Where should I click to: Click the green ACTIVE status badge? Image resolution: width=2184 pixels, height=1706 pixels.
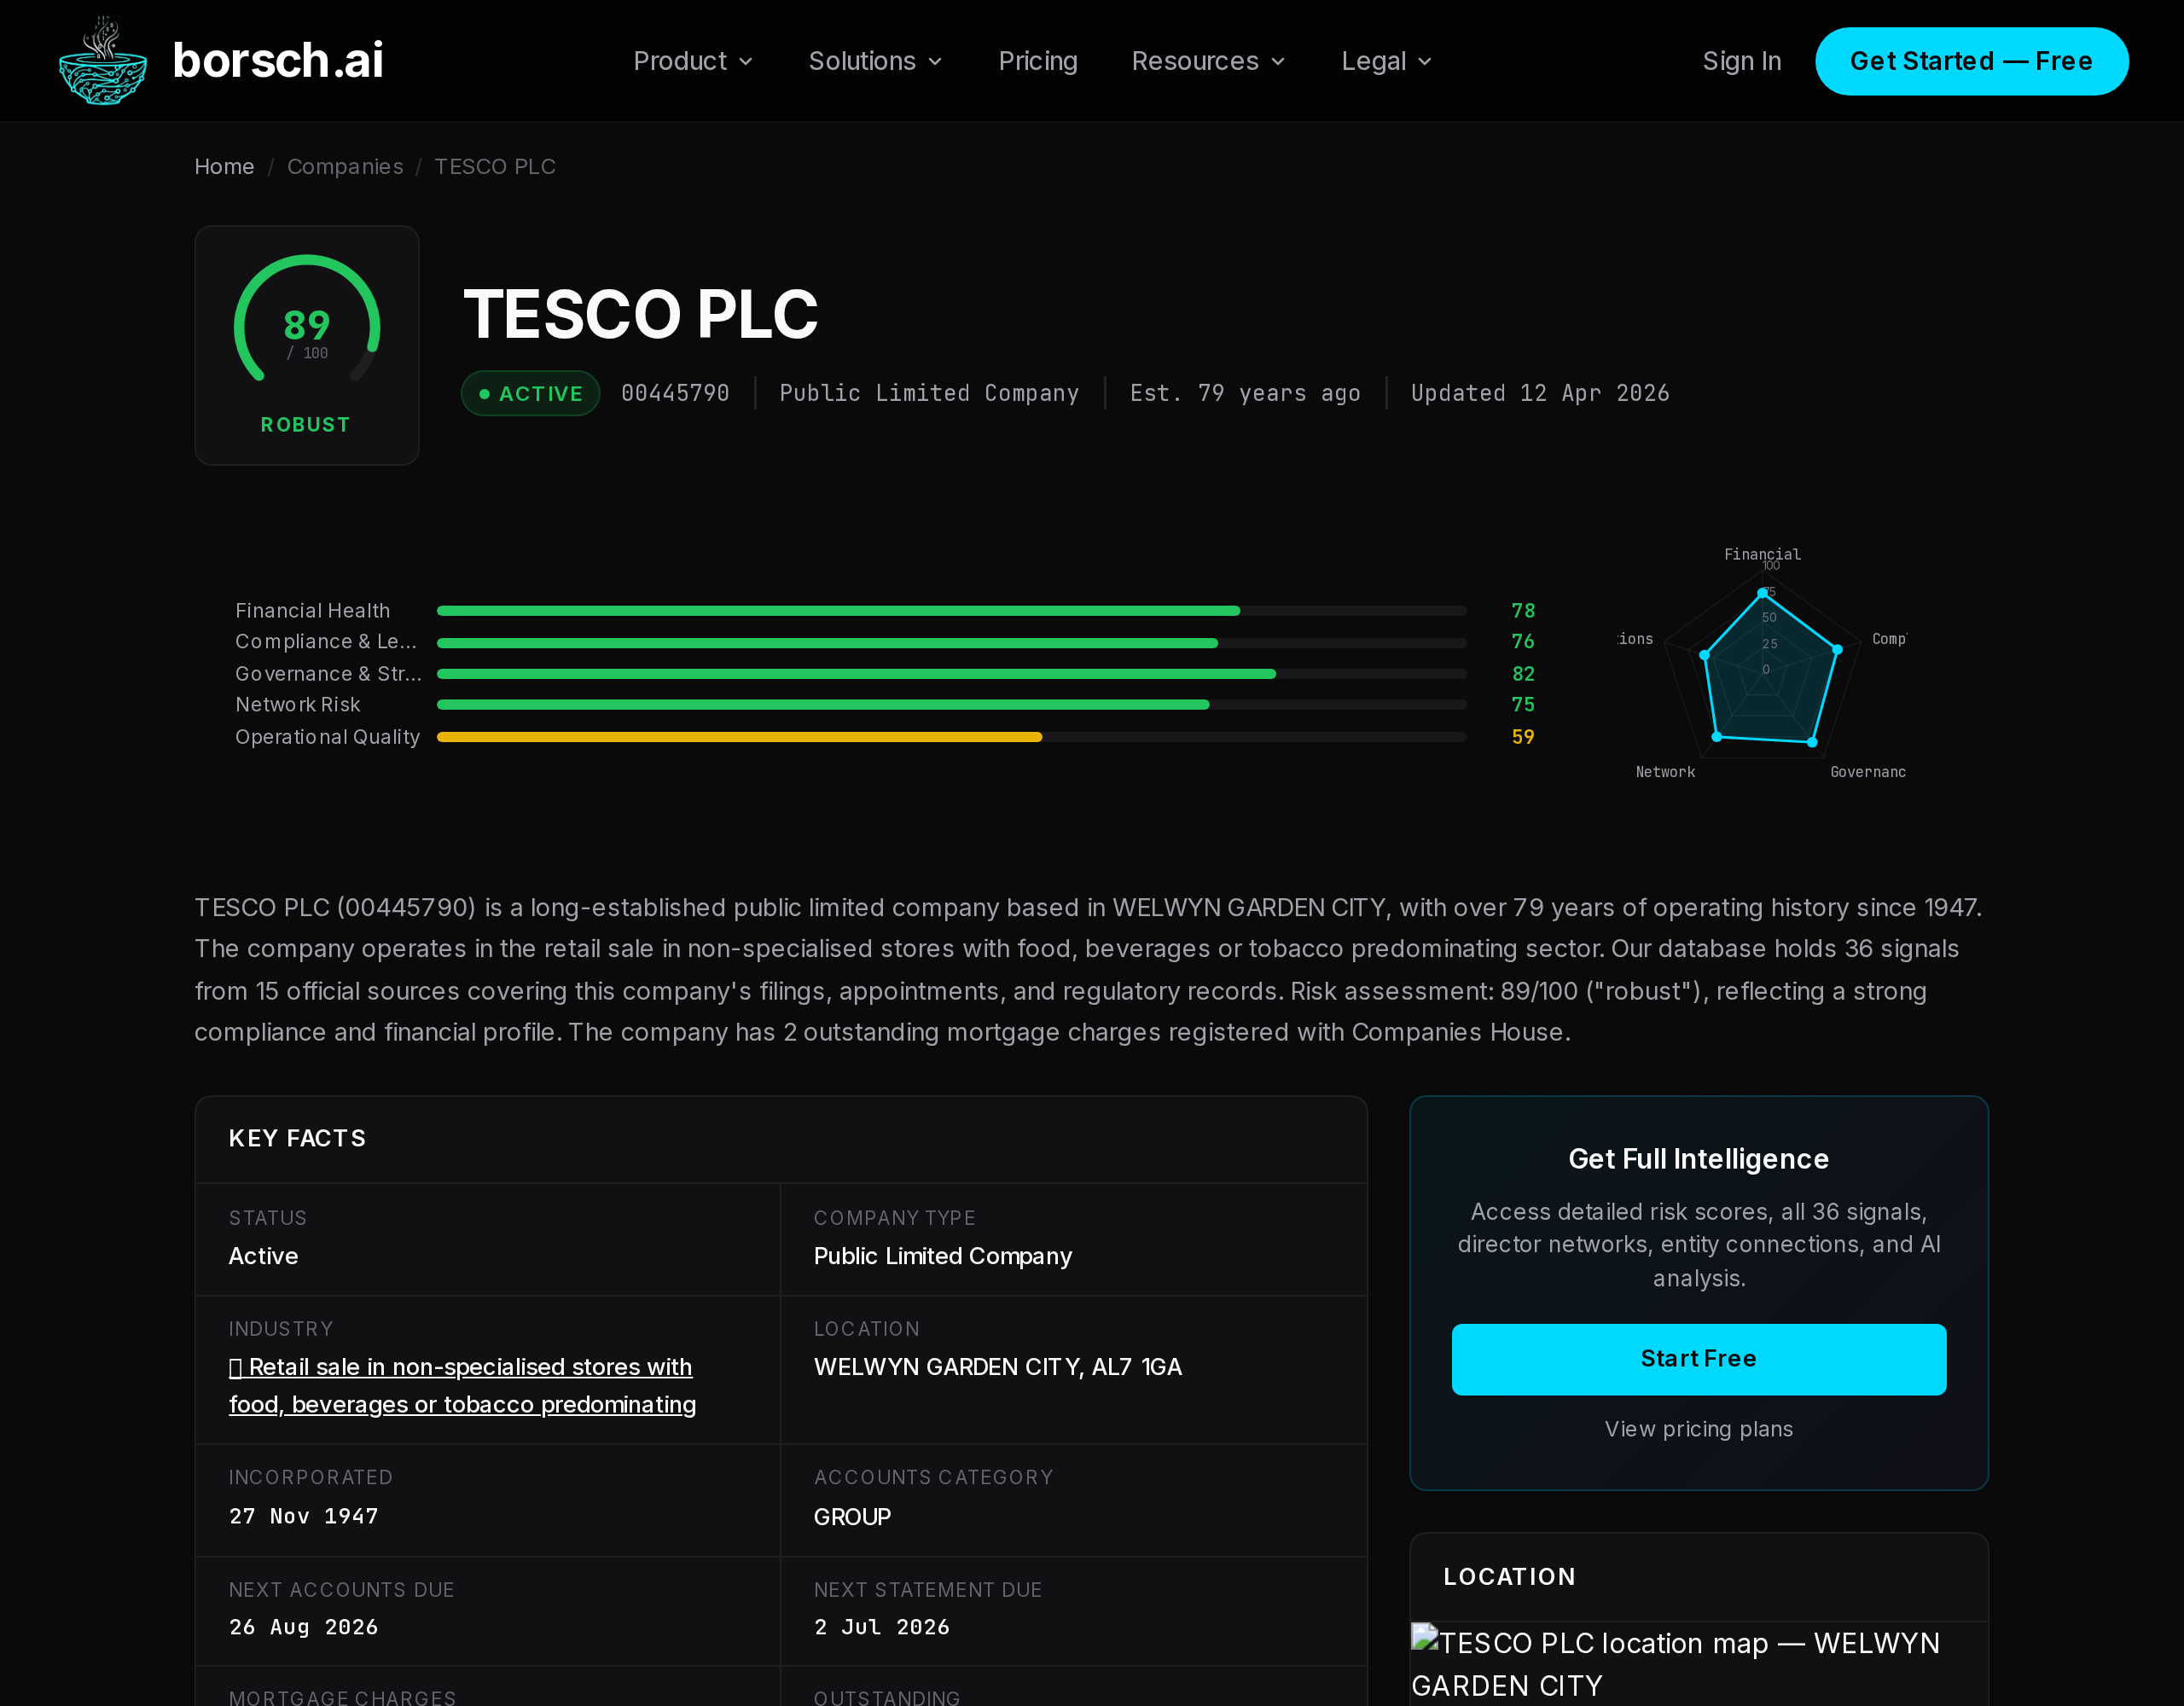tap(530, 393)
